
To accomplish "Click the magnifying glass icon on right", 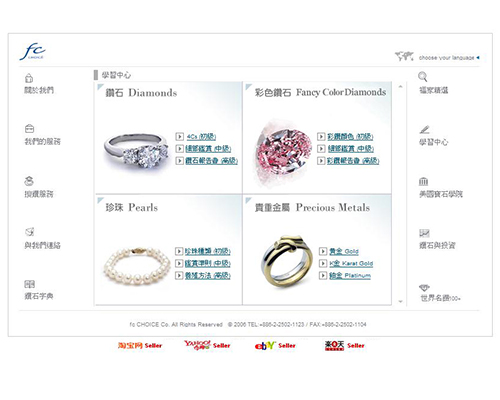I will (423, 77).
